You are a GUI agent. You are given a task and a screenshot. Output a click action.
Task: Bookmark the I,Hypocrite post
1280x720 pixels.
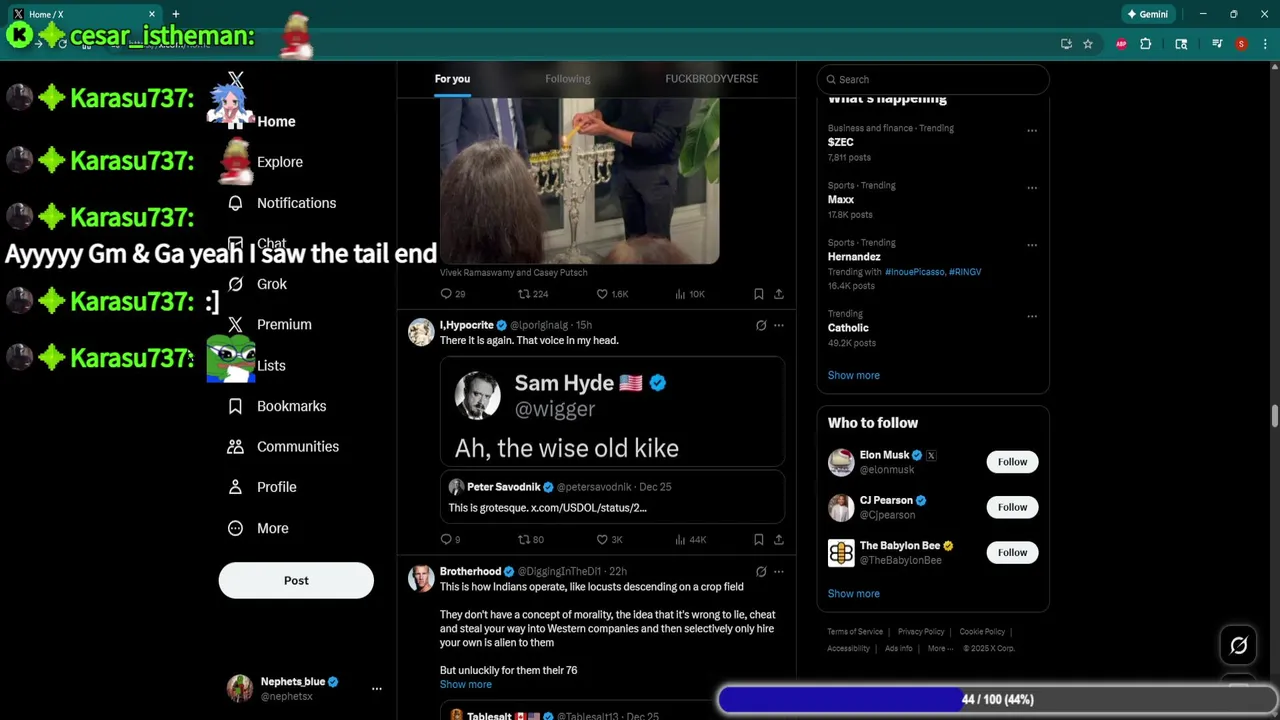click(x=759, y=540)
